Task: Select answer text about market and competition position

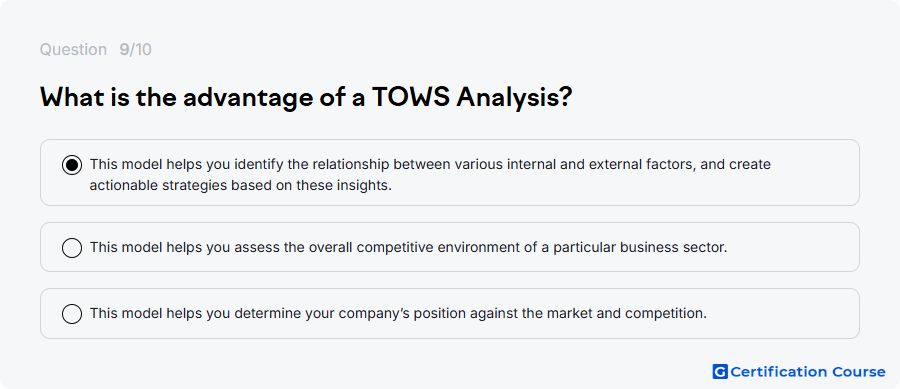Action: click(x=398, y=314)
